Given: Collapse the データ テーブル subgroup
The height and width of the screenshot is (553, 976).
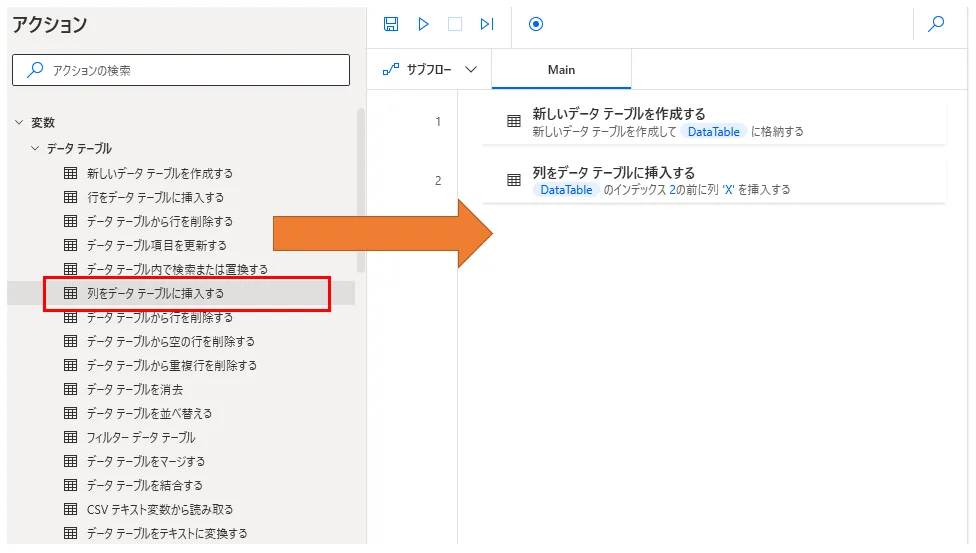Looking at the screenshot, I should [35, 148].
